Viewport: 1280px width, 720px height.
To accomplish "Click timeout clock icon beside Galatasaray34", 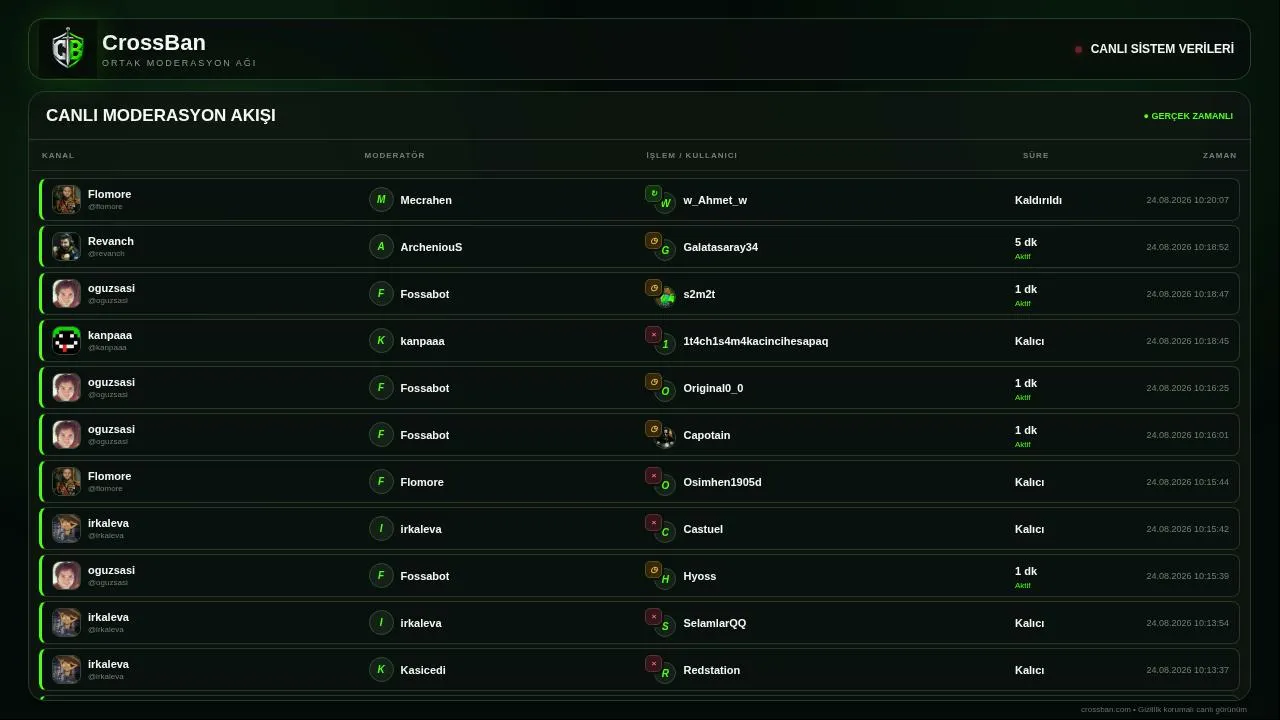I will click(x=653, y=240).
